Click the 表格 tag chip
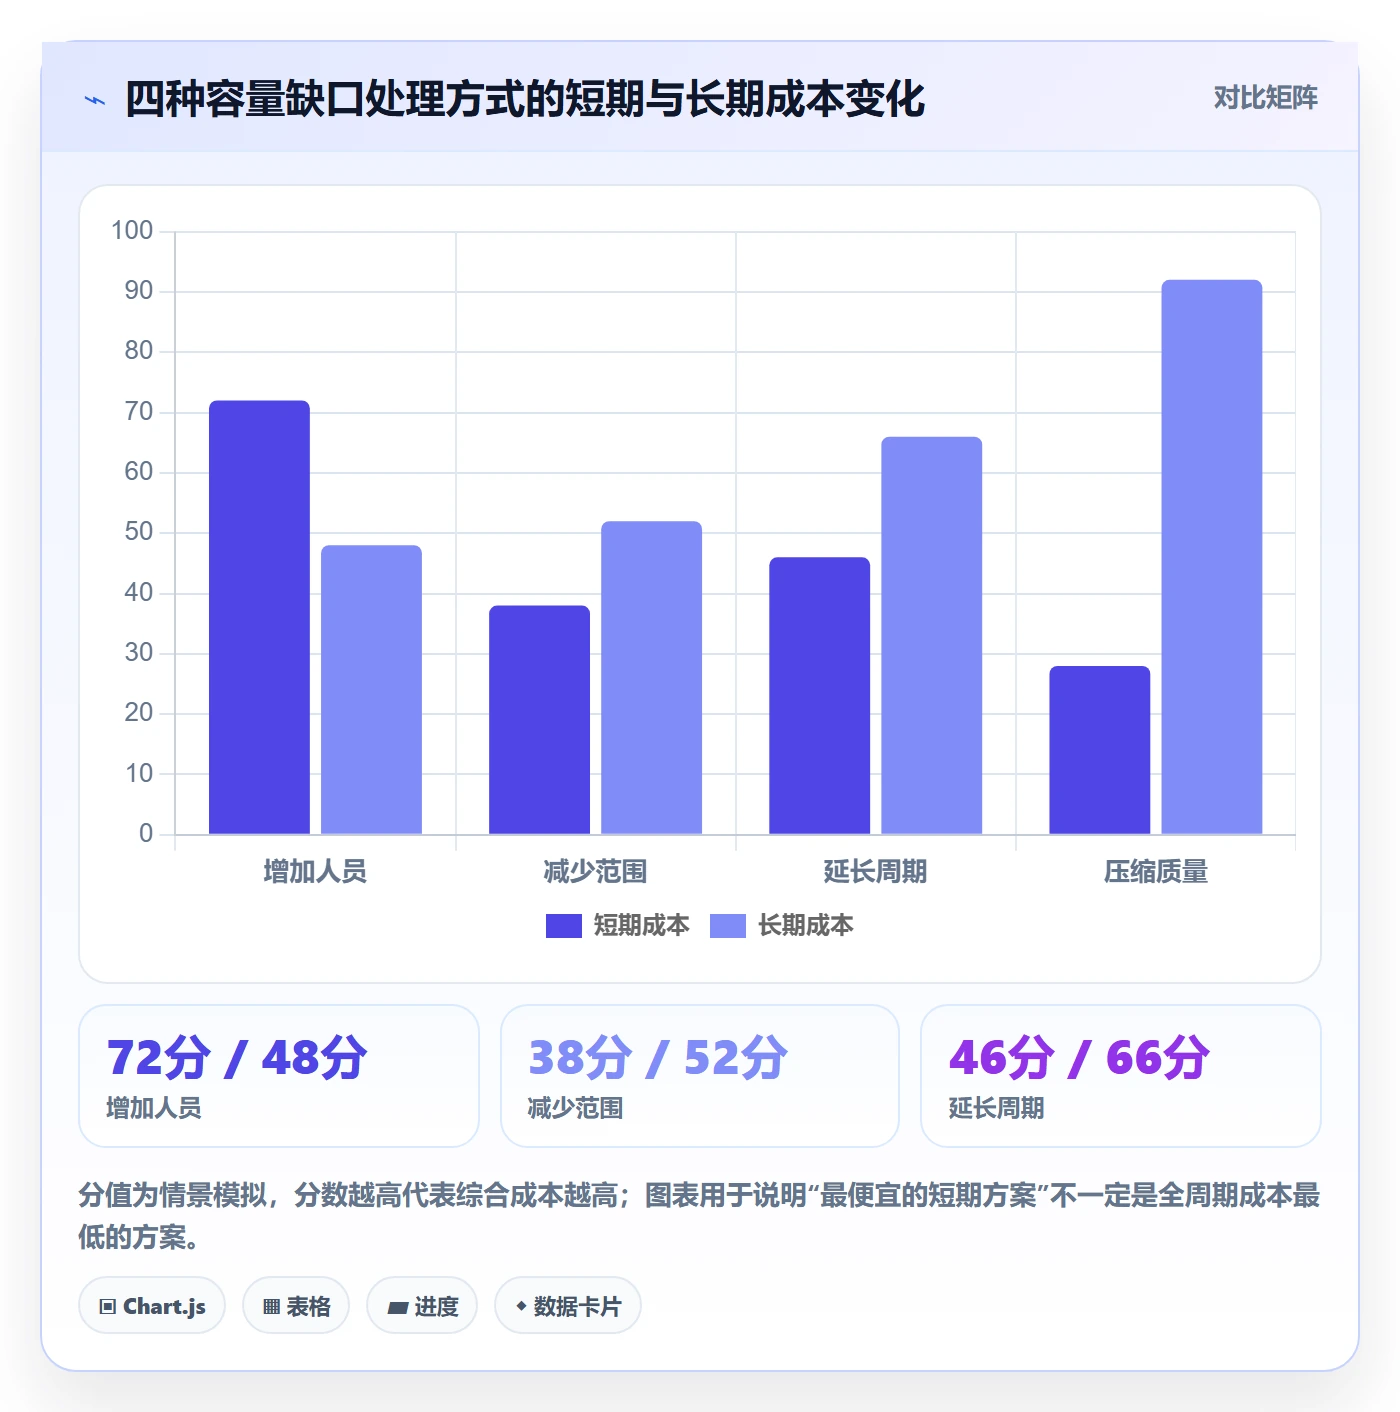This screenshot has width=1400, height=1412. 296,1306
